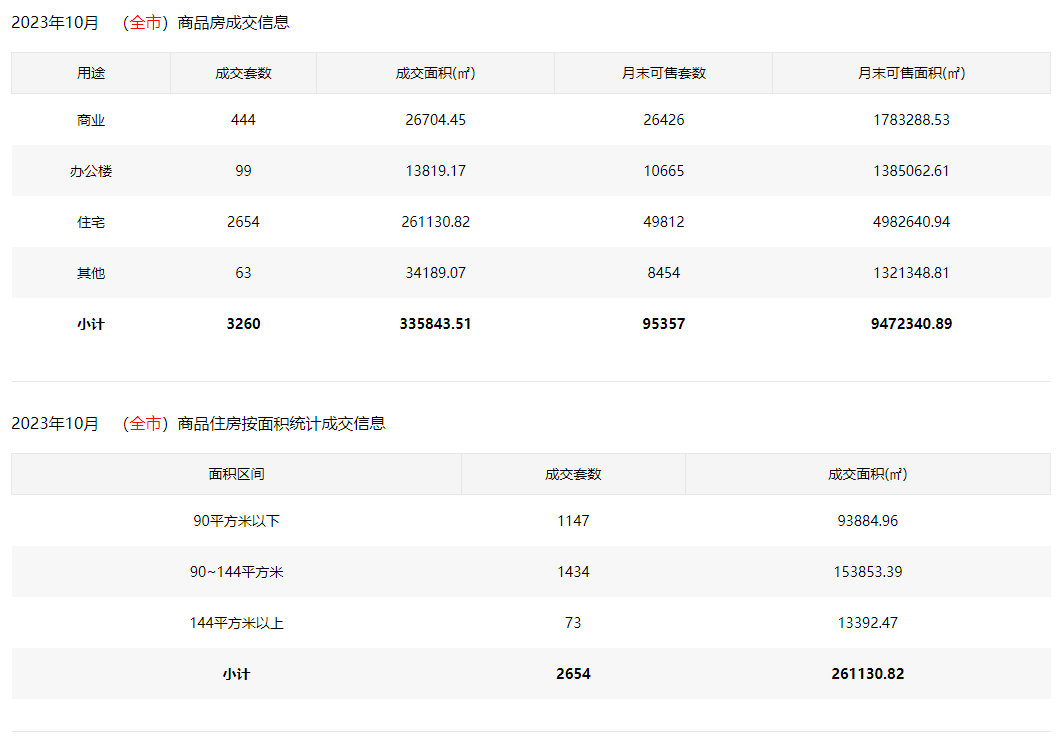Click total 月末可售面积 value 9472340.89
The width and height of the screenshot is (1064, 741).
coord(911,324)
